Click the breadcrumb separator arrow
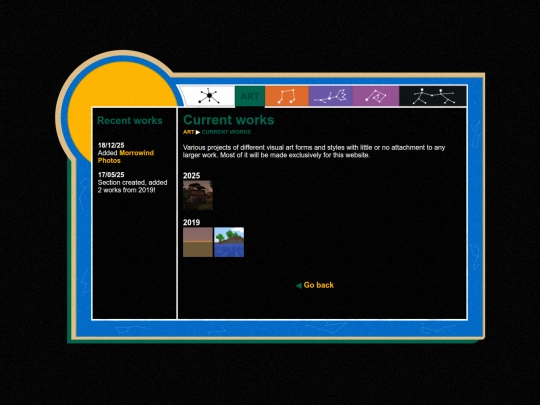The height and width of the screenshot is (405, 540). click(198, 132)
